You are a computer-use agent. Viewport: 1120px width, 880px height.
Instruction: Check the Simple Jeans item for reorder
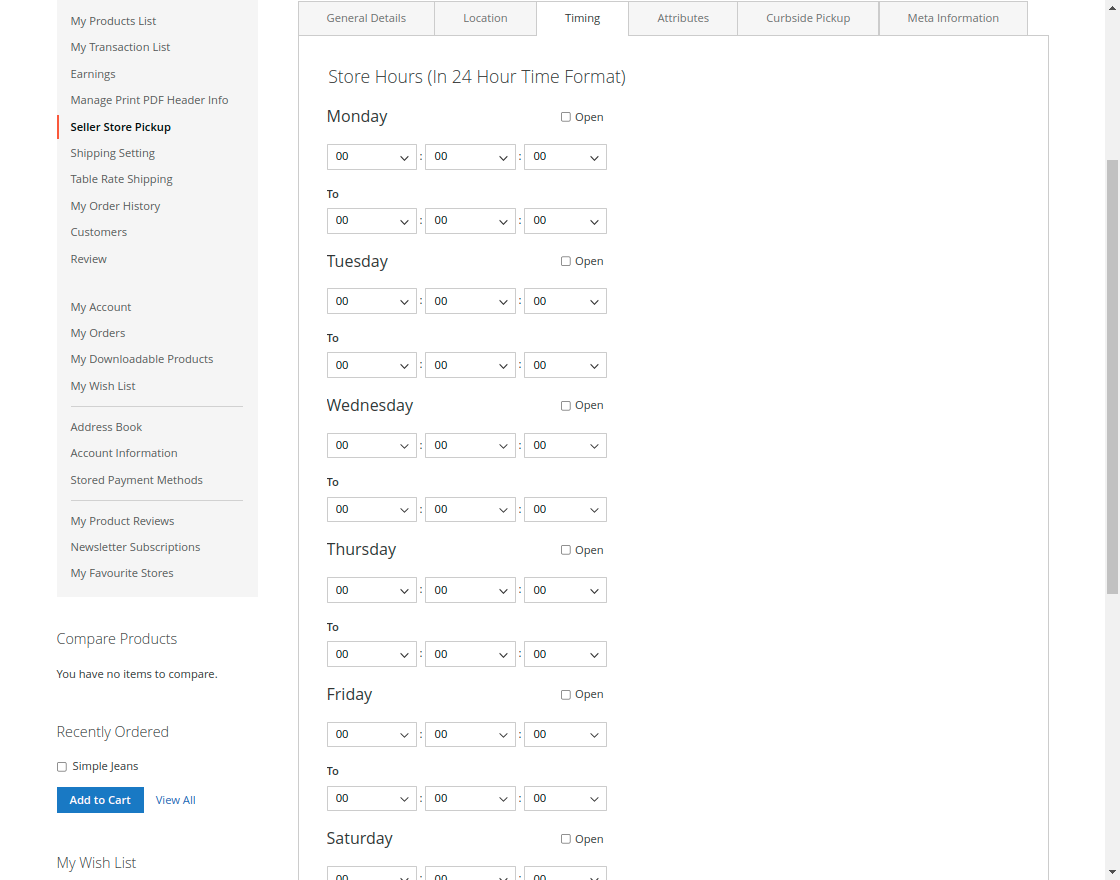click(61, 766)
